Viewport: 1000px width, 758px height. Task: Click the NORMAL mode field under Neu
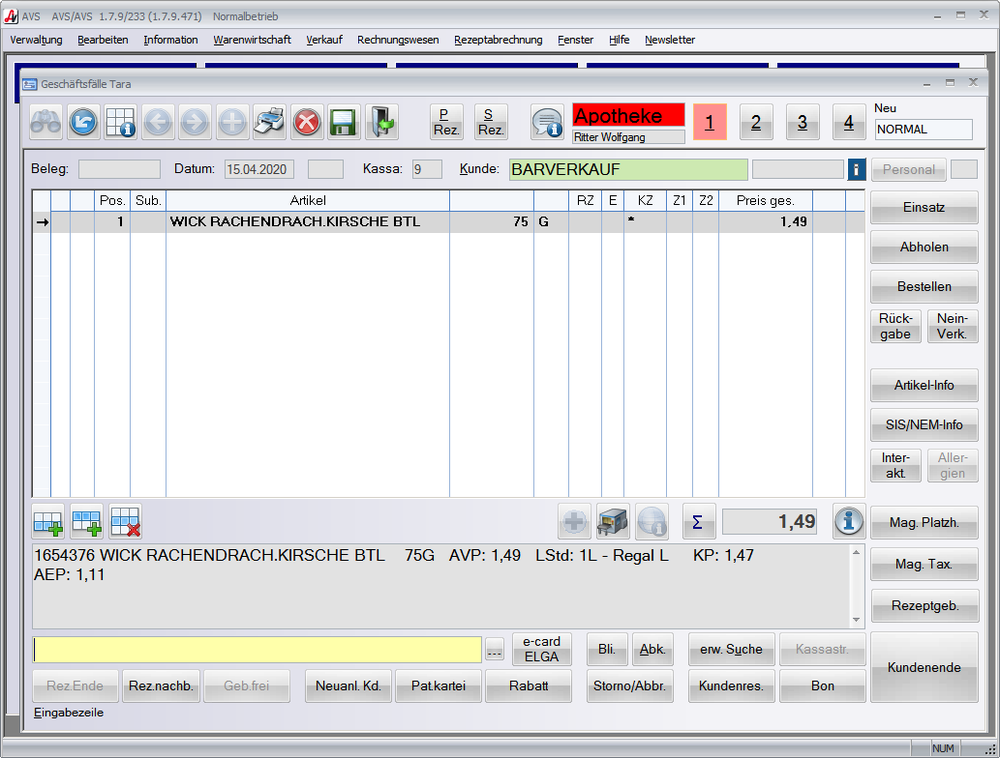click(922, 129)
